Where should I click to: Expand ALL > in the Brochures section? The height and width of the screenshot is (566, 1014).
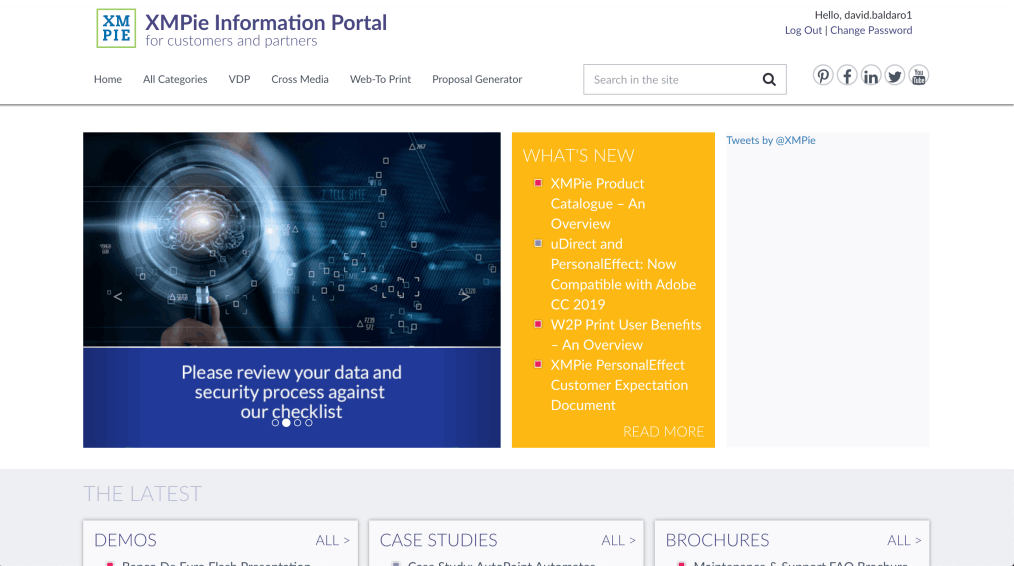(x=904, y=540)
